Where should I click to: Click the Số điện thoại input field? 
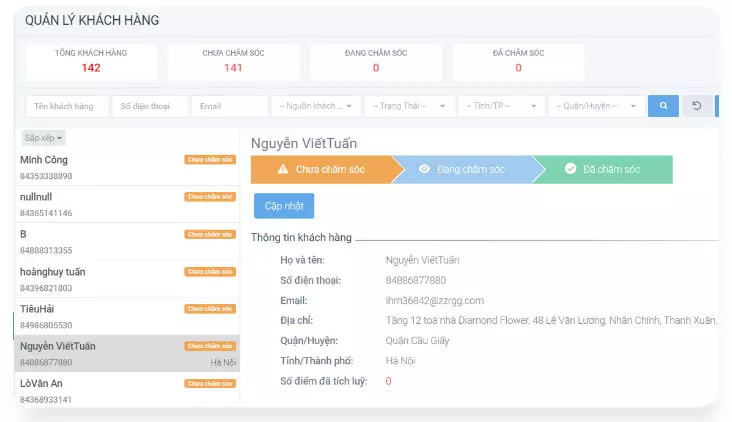pyautogui.click(x=149, y=106)
